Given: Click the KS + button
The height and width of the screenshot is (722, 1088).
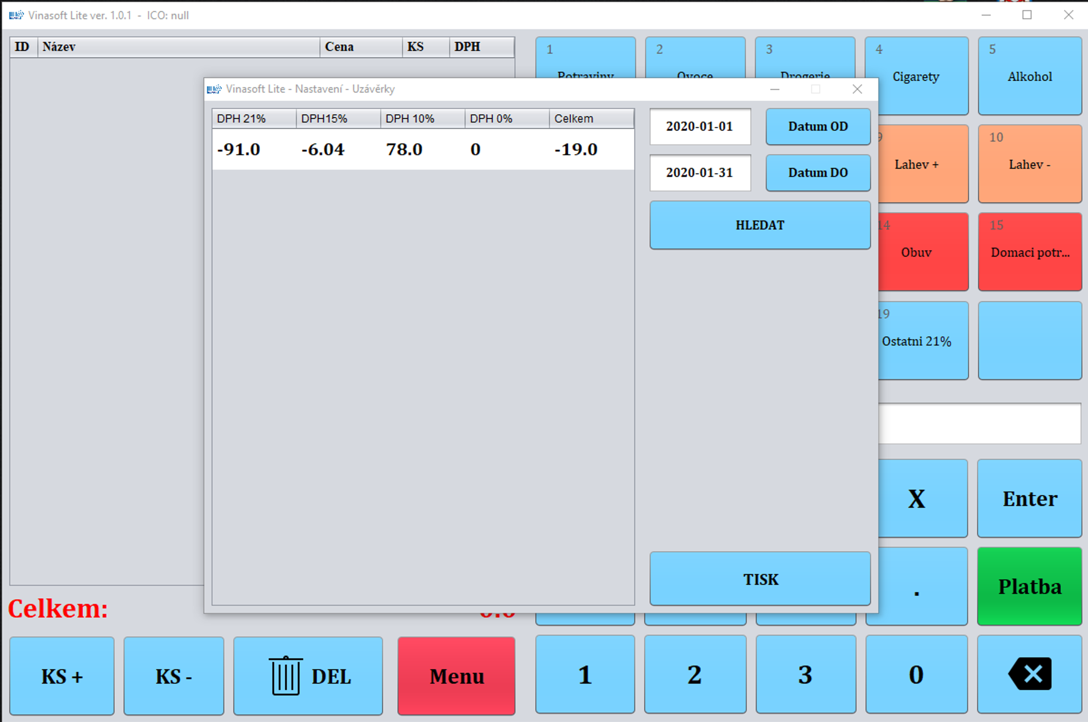Looking at the screenshot, I should (x=61, y=675).
